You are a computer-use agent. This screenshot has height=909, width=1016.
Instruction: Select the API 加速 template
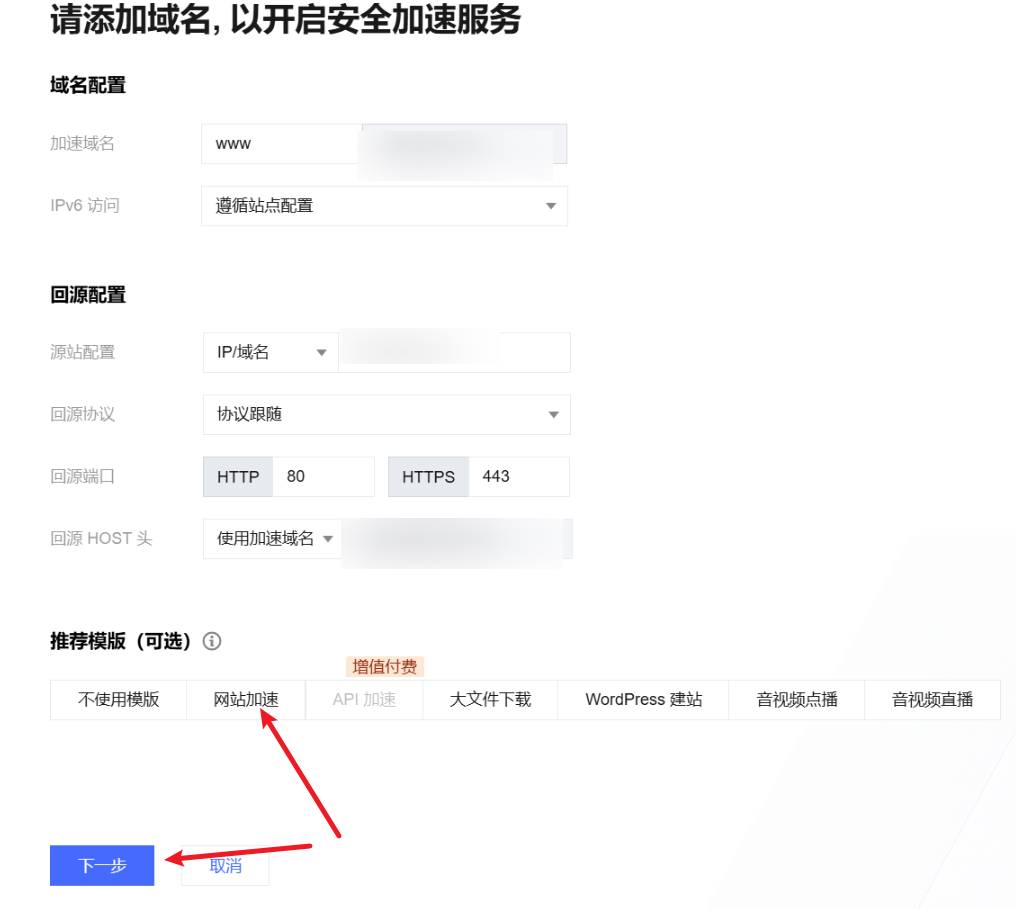point(364,700)
